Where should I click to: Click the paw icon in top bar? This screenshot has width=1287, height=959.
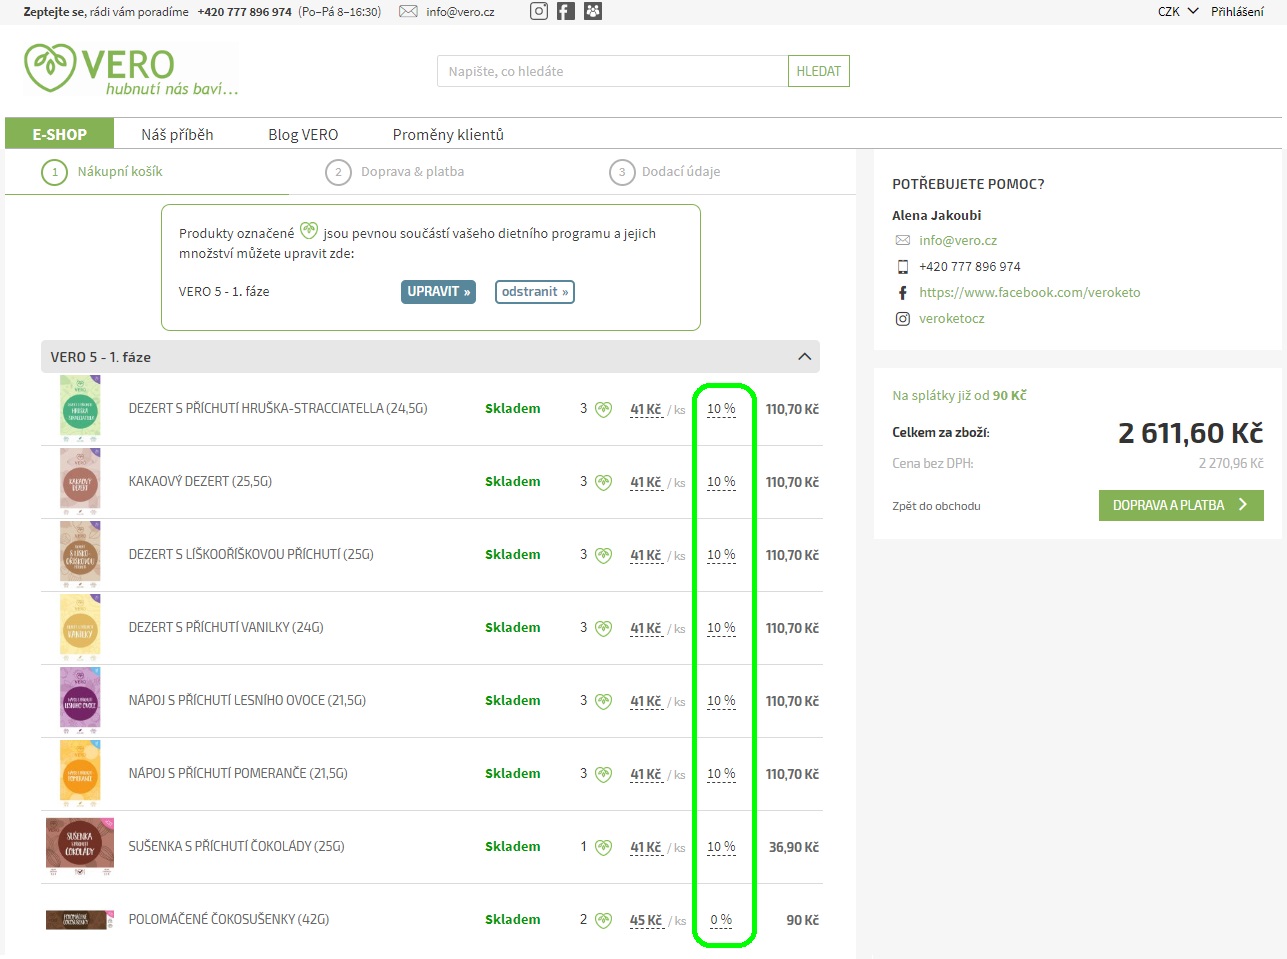click(x=593, y=11)
